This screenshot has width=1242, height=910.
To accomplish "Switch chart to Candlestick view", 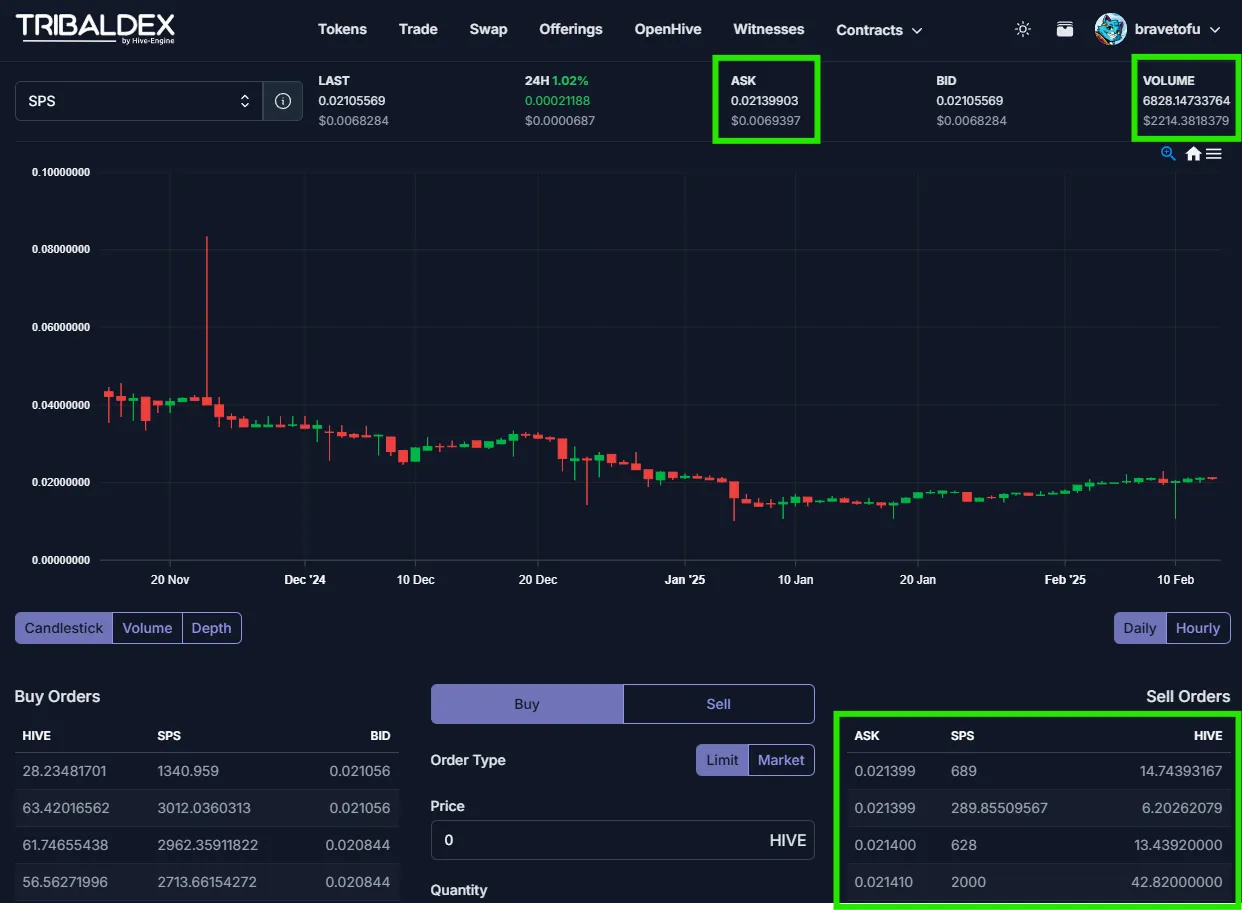I will pos(64,628).
